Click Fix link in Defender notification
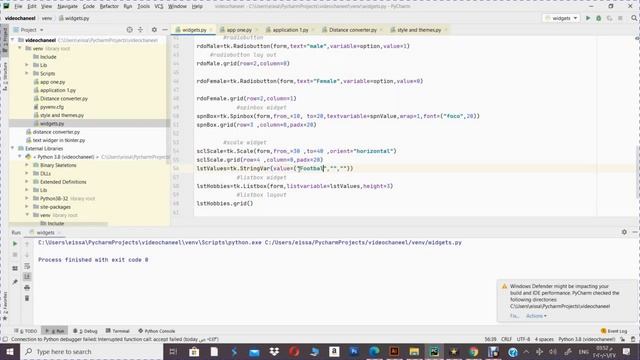Viewport: 640px width, 360px height. 514,316
